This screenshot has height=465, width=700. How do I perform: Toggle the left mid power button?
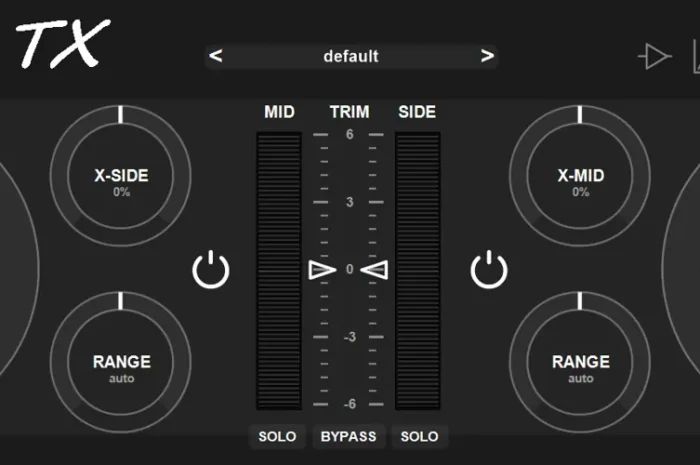coord(211,270)
